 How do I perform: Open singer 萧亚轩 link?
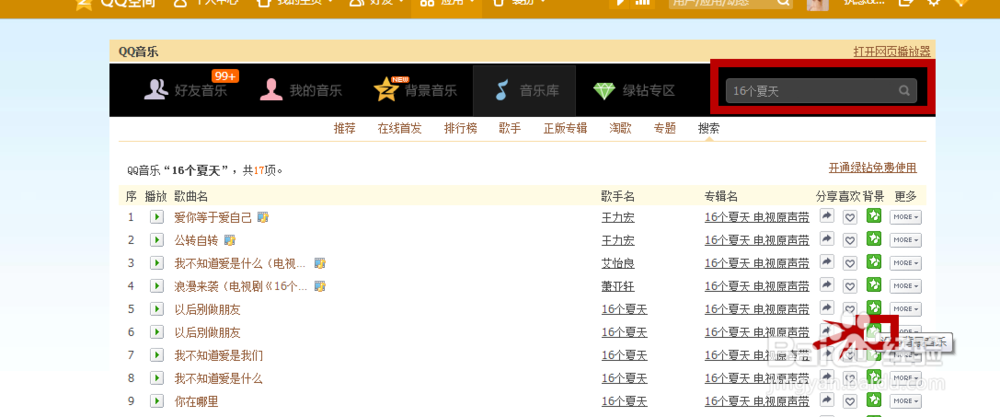(618, 286)
